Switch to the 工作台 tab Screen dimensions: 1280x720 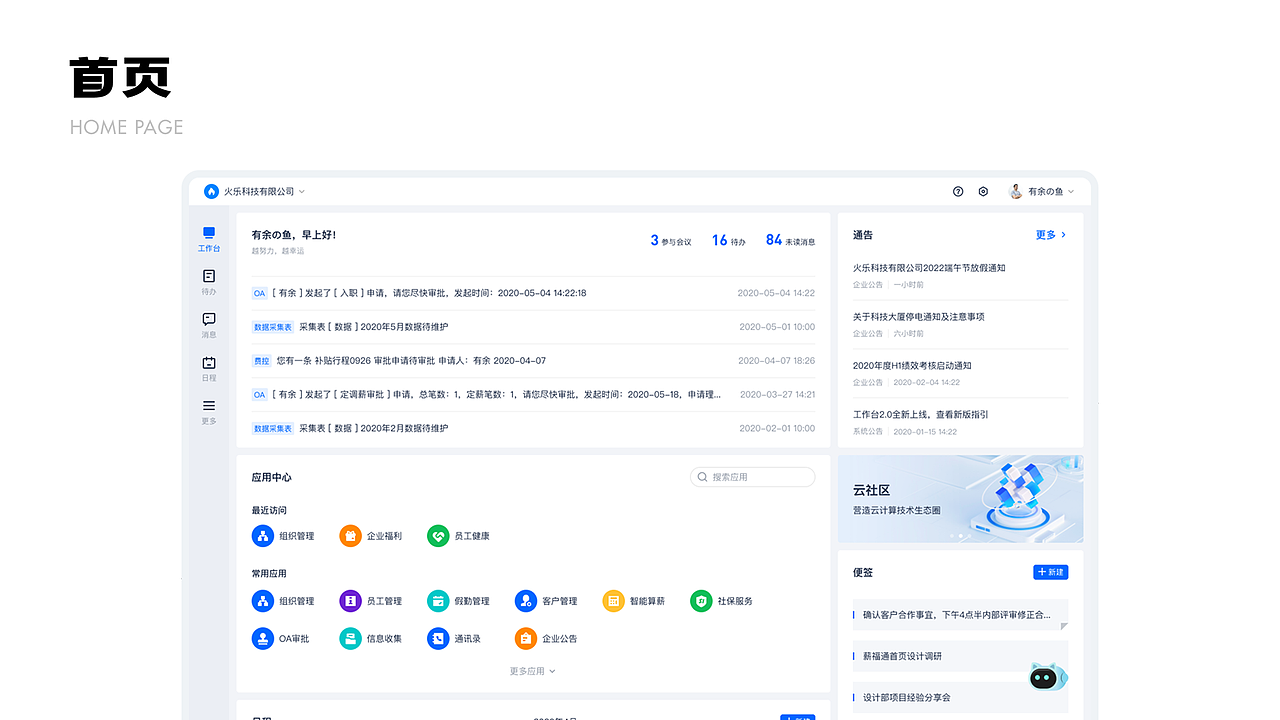(x=208, y=240)
